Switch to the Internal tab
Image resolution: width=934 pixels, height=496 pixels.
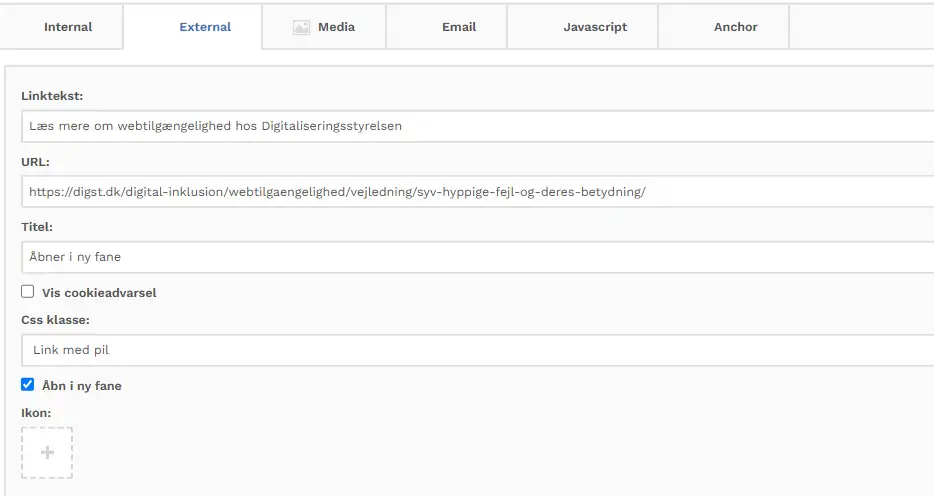pos(68,27)
